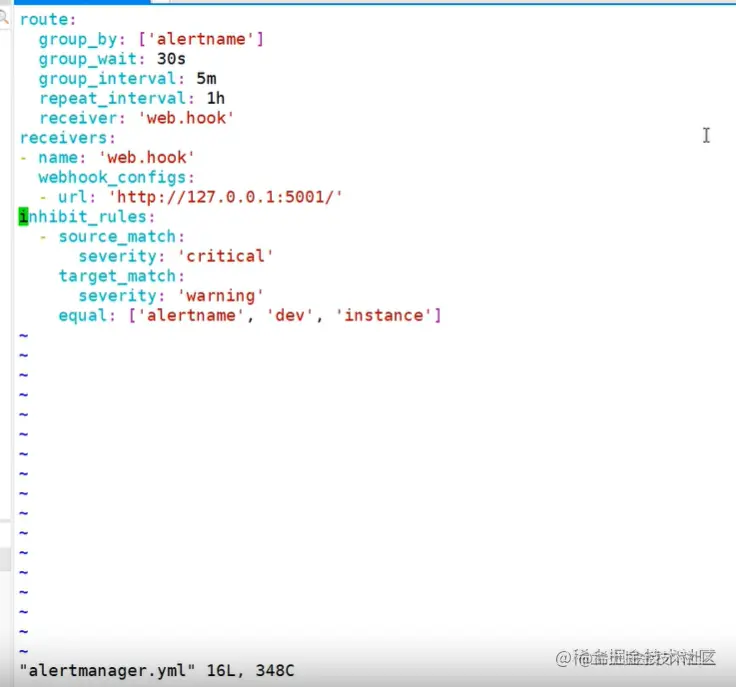
Task: Click 'web.hook' value on name line
Action: click(x=147, y=158)
